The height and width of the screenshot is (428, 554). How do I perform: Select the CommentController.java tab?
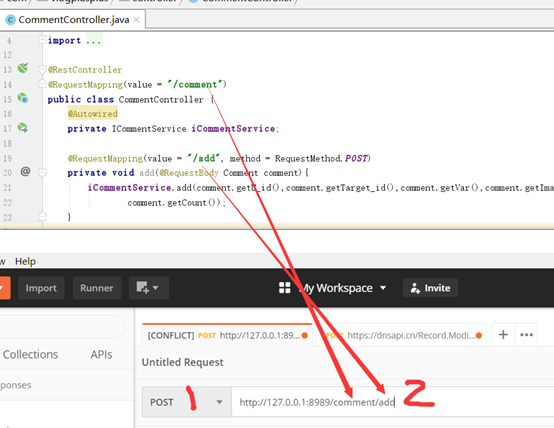click(x=72, y=20)
